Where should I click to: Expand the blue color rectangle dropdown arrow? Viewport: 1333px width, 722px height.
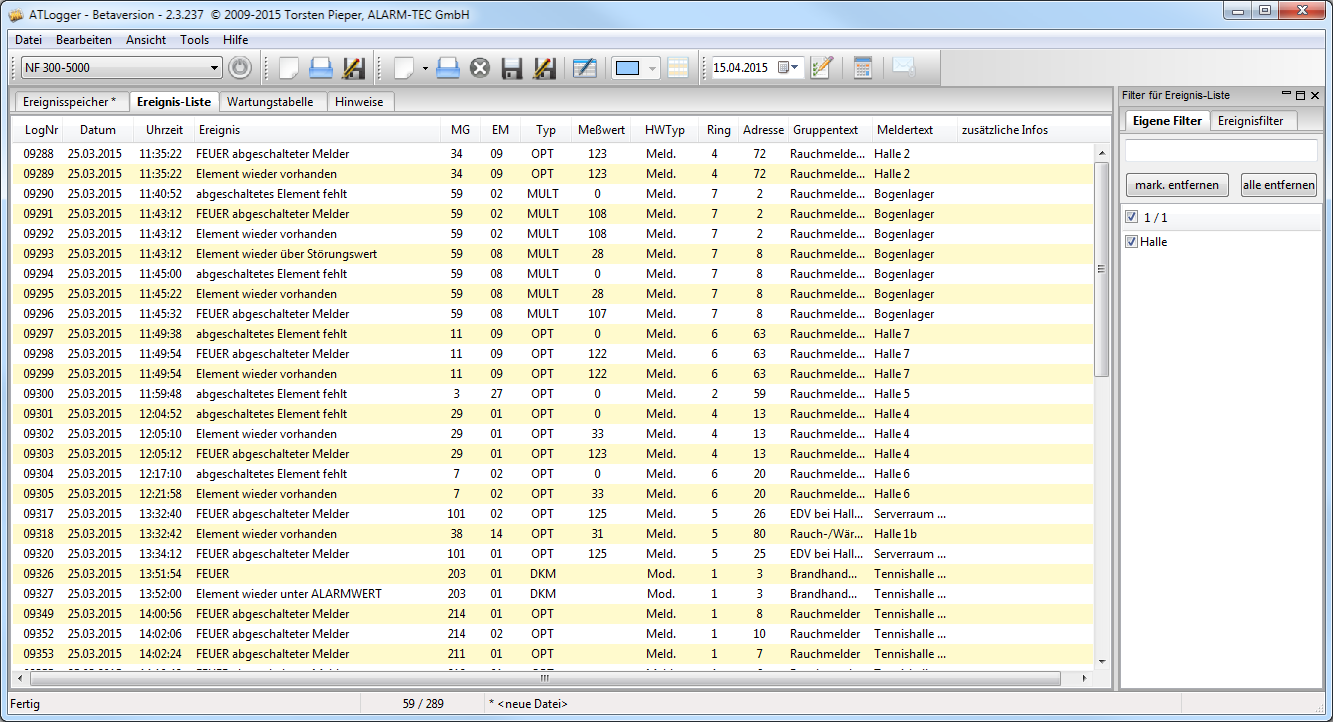click(x=653, y=68)
